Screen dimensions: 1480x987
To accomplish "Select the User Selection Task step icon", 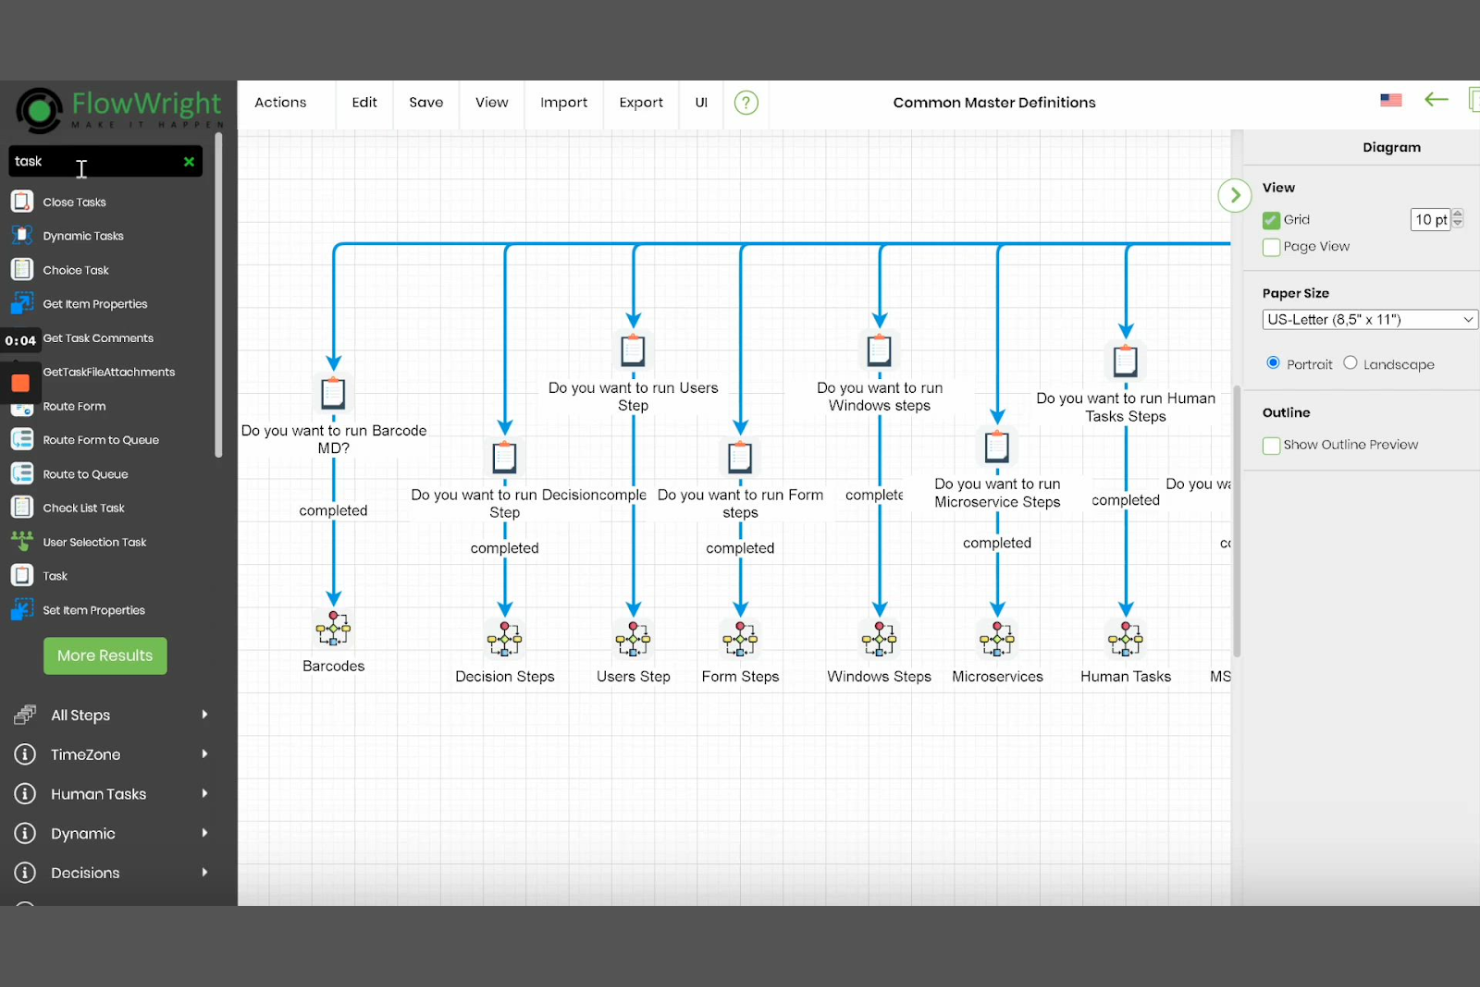I will (22, 541).
